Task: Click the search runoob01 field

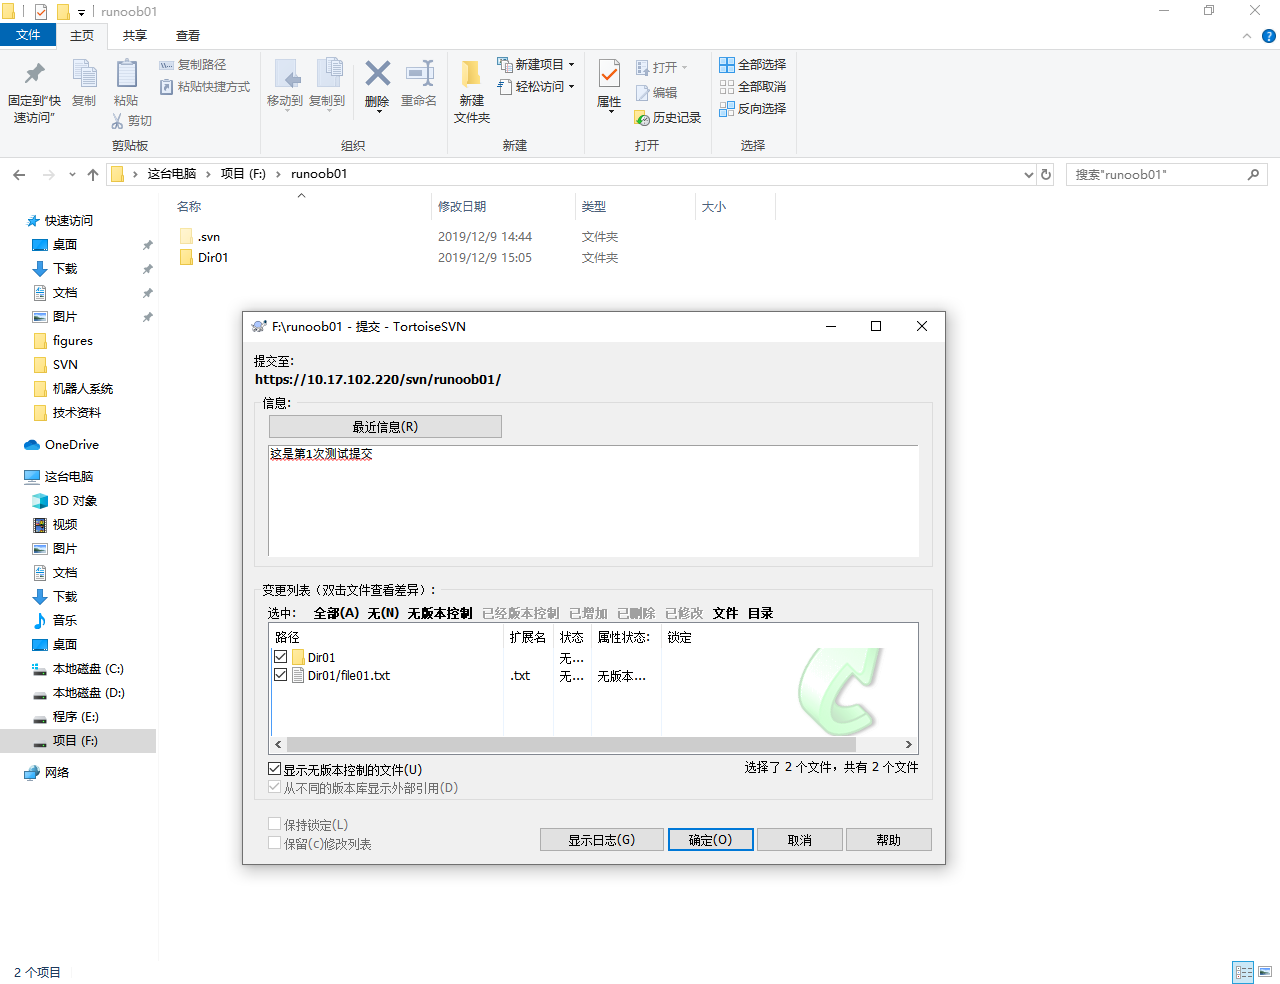Action: (1166, 175)
